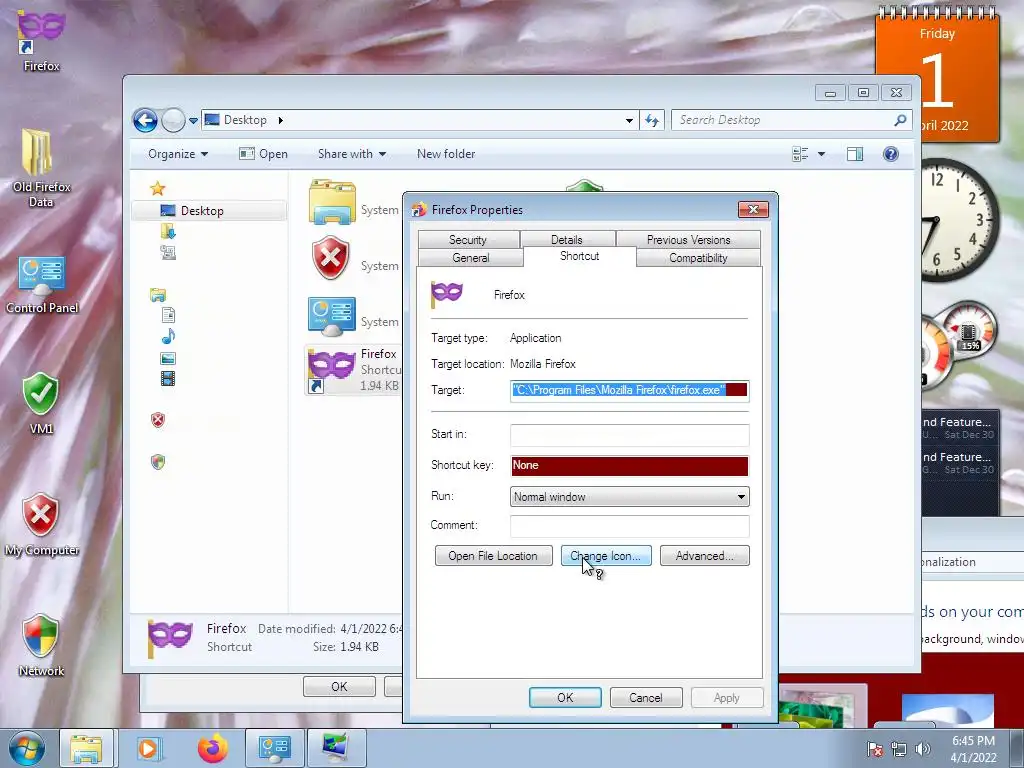Close the Firefox Properties dialog
The height and width of the screenshot is (768, 1024).
coord(753,209)
